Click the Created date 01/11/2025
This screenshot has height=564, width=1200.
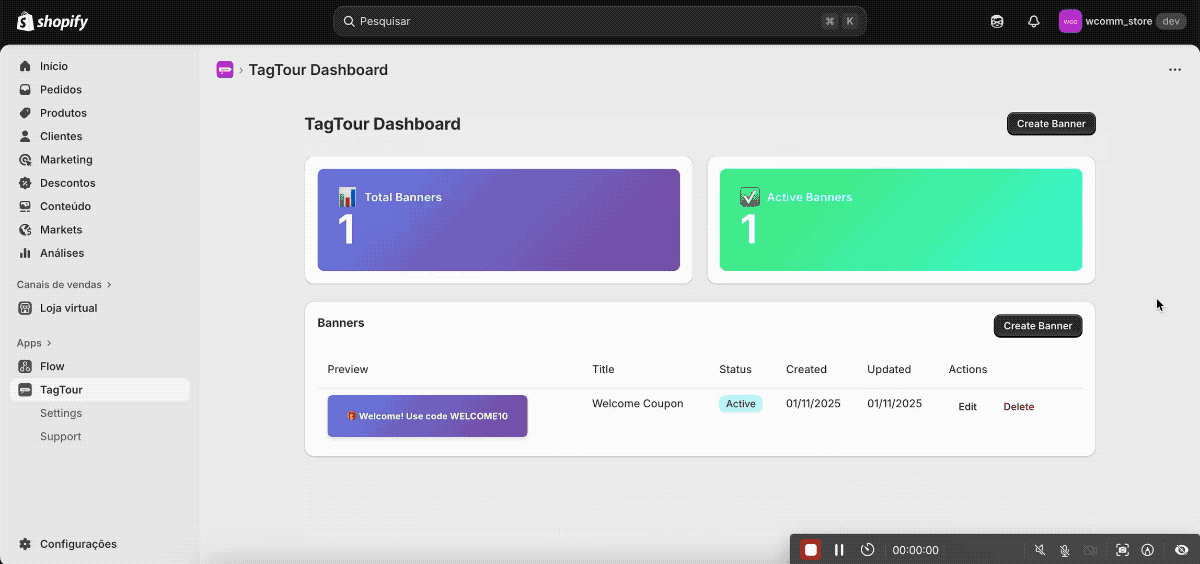point(813,404)
